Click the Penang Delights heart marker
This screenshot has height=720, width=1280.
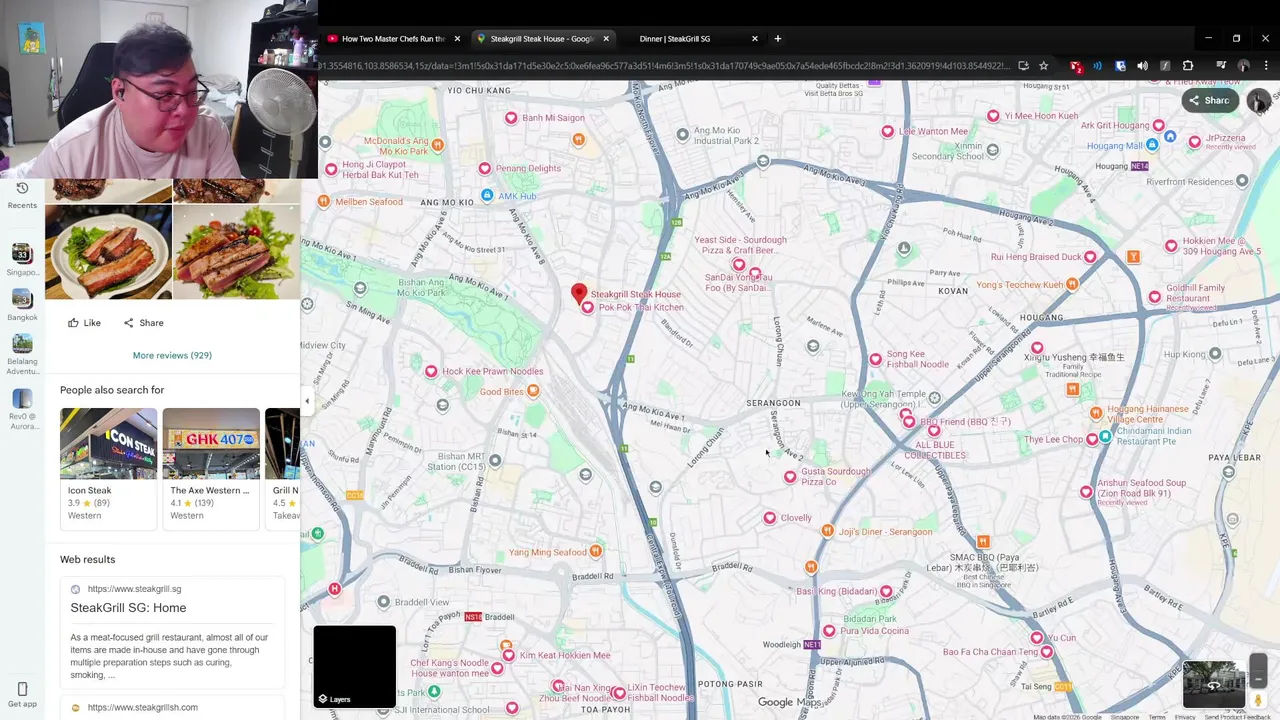485,168
